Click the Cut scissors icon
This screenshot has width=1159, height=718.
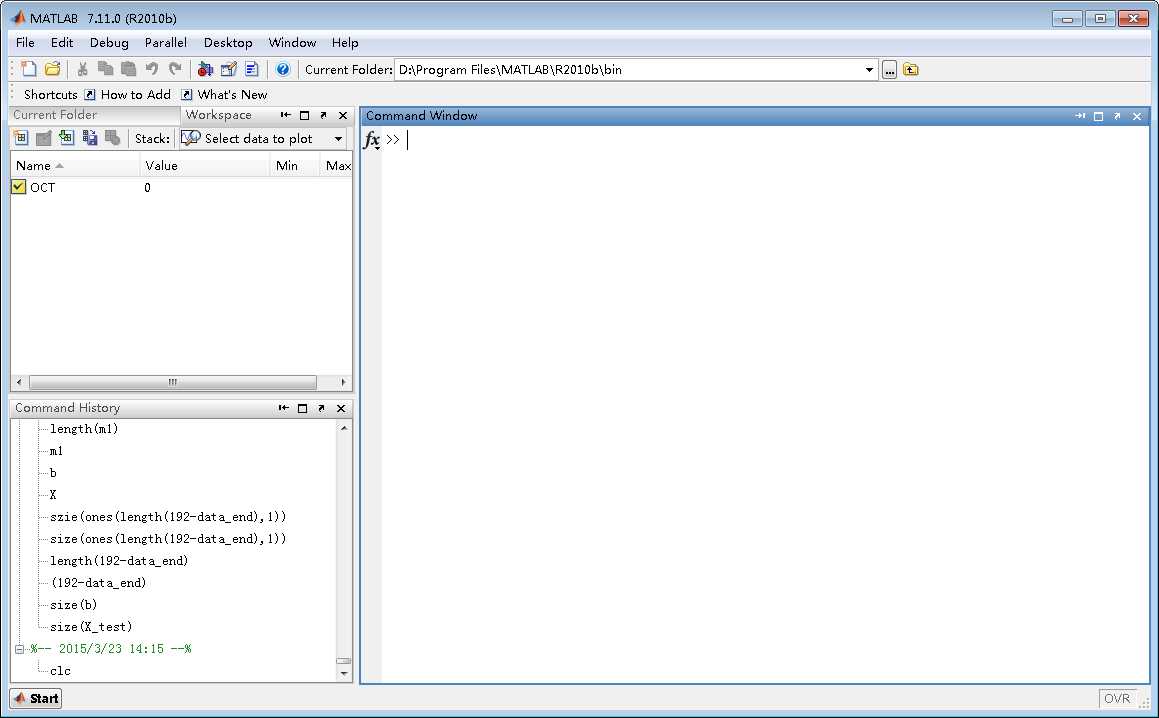point(82,70)
